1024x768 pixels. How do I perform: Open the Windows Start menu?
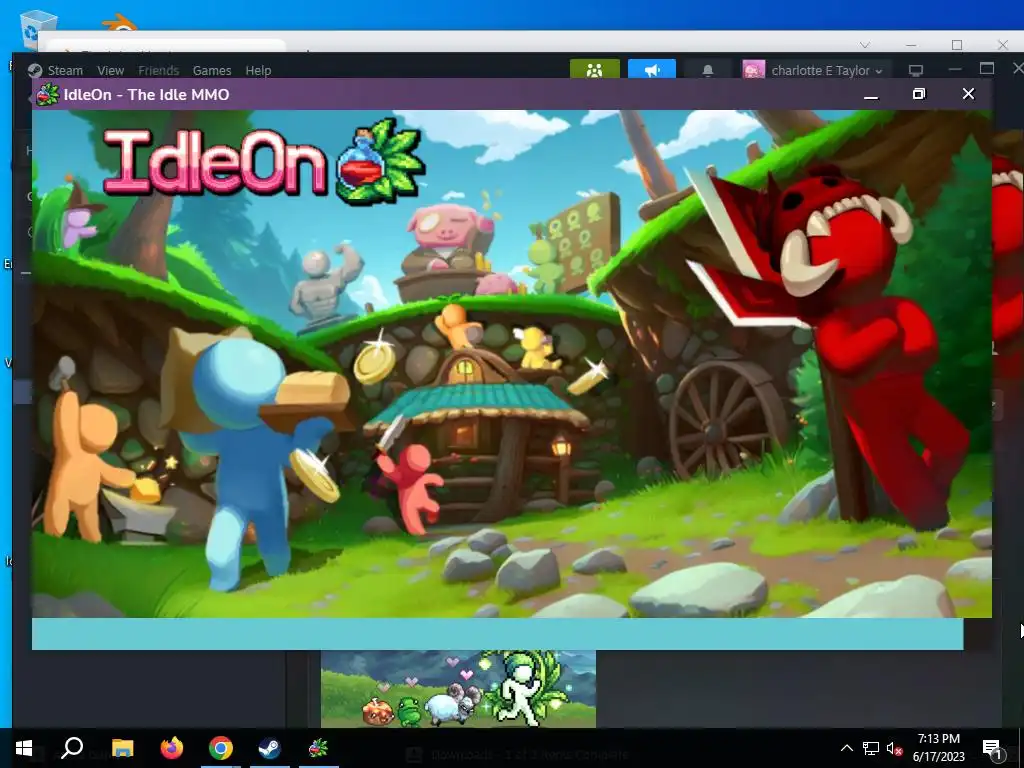pyautogui.click(x=24, y=748)
